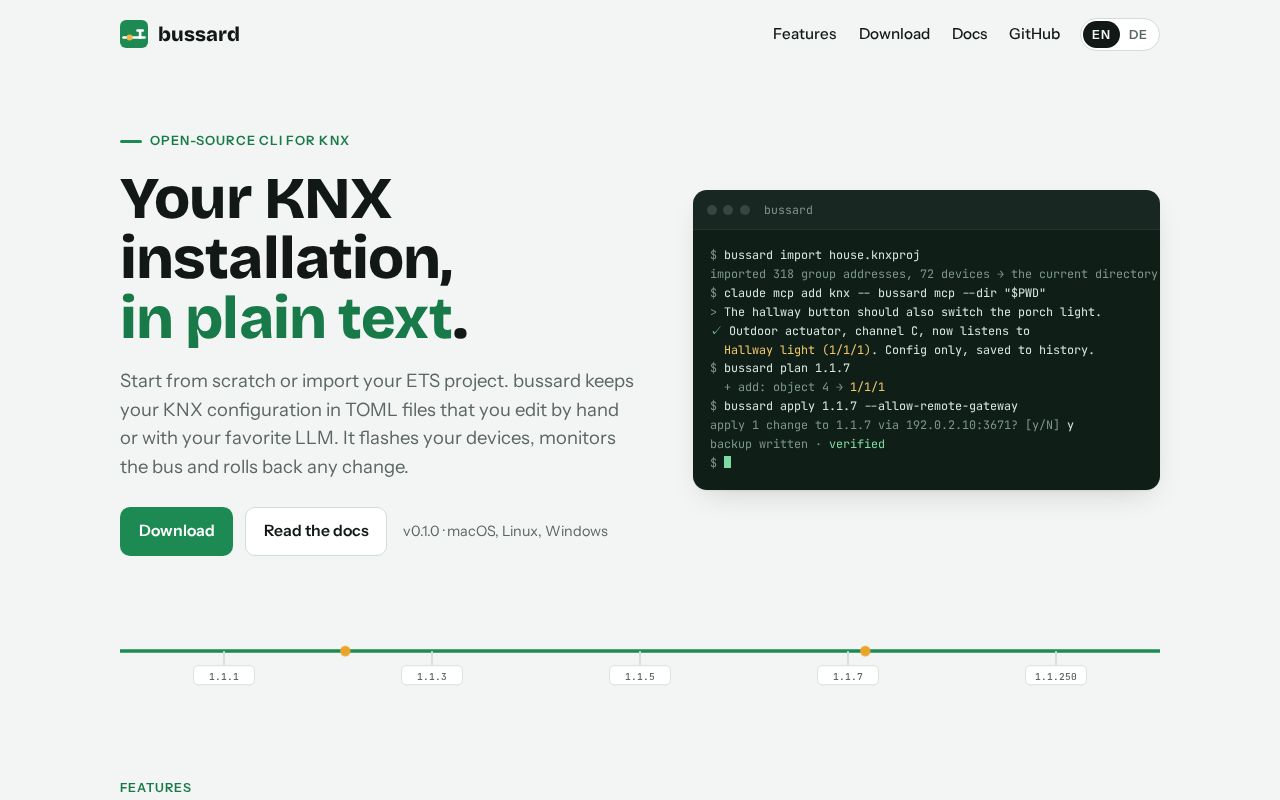Visit the GitHub nav link
1280x800 pixels.
click(1034, 34)
